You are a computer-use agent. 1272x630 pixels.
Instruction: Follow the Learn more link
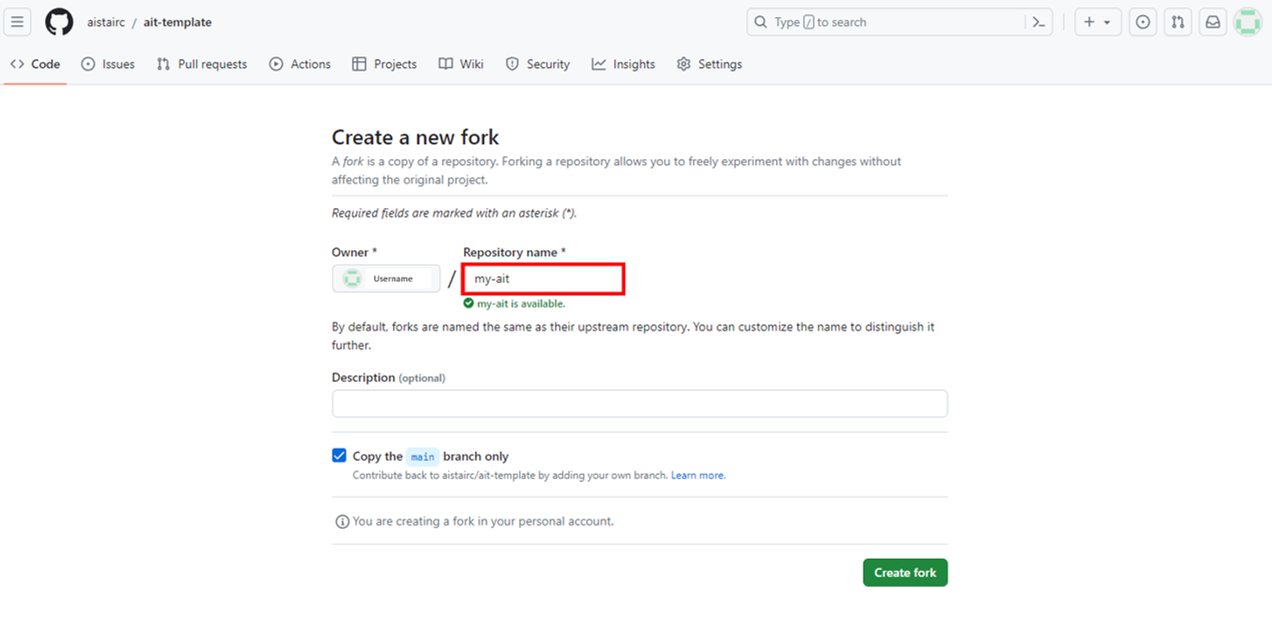click(698, 476)
